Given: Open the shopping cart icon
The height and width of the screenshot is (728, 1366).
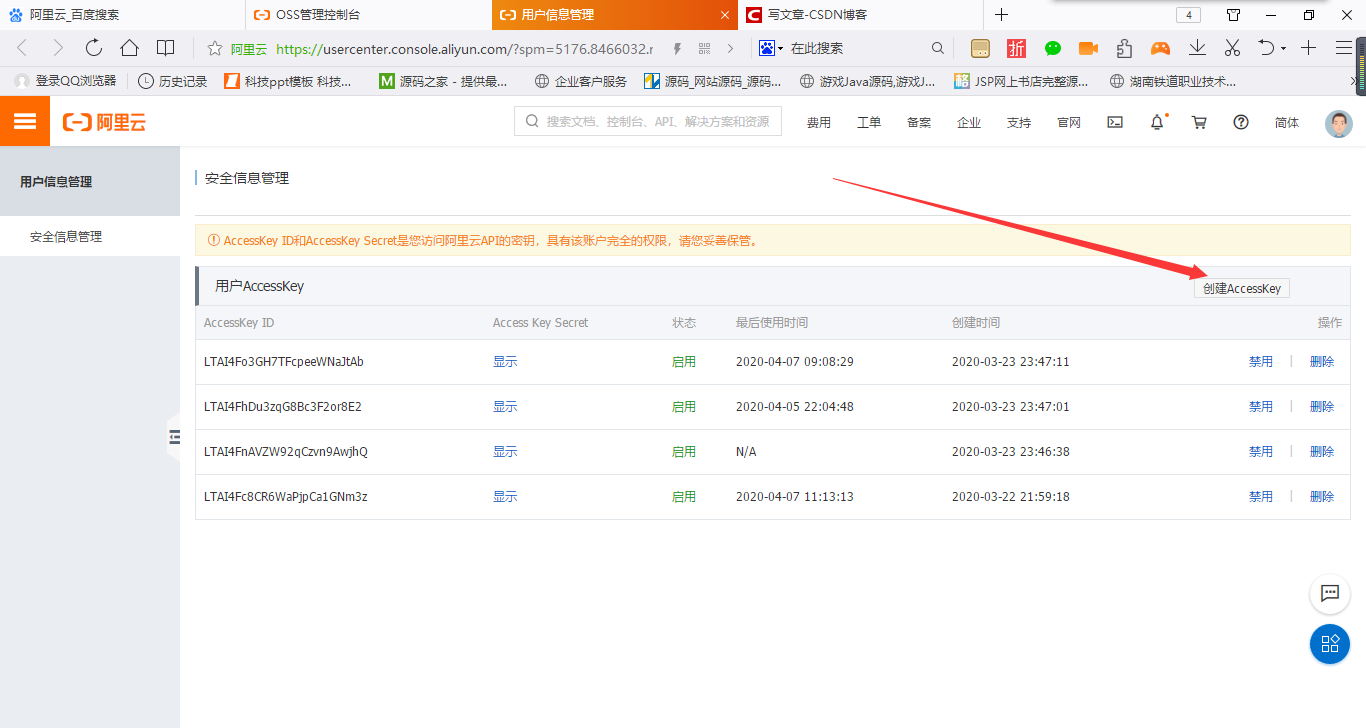Looking at the screenshot, I should [x=1199, y=122].
